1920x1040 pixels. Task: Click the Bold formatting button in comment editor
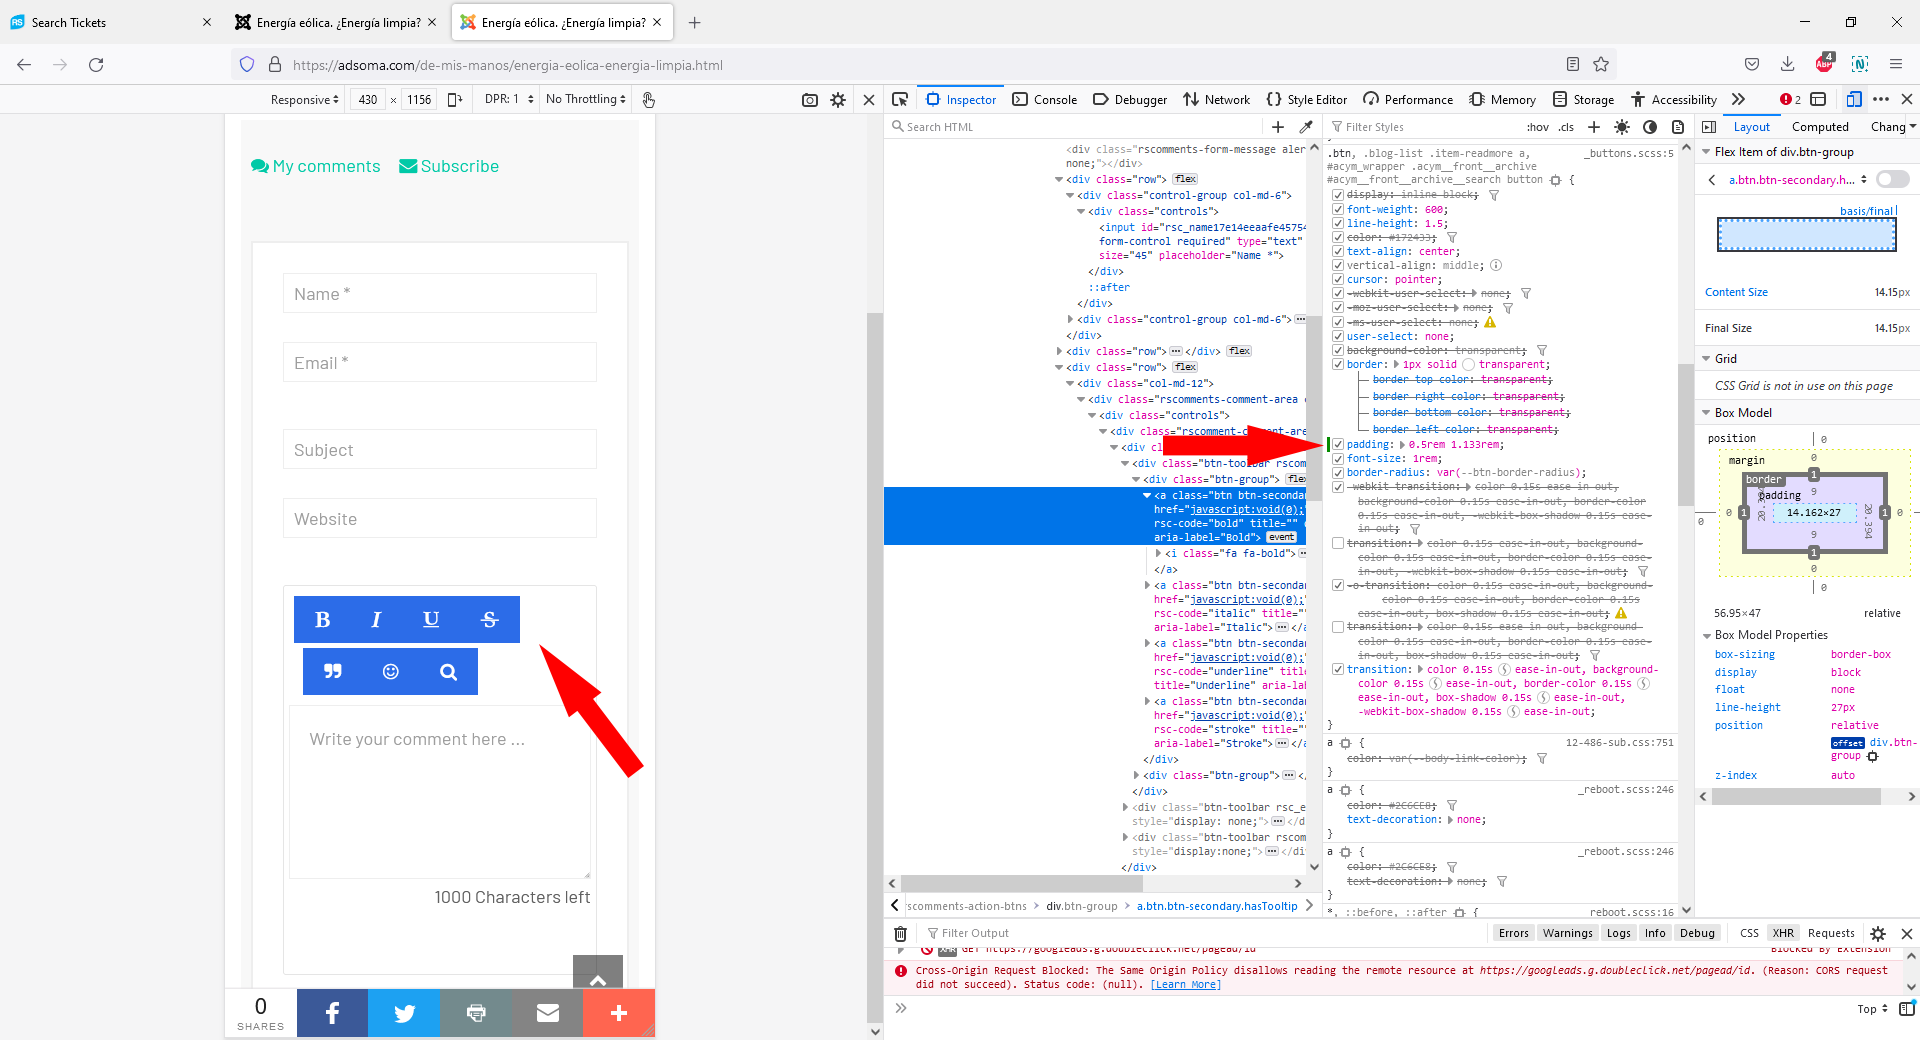[322, 620]
